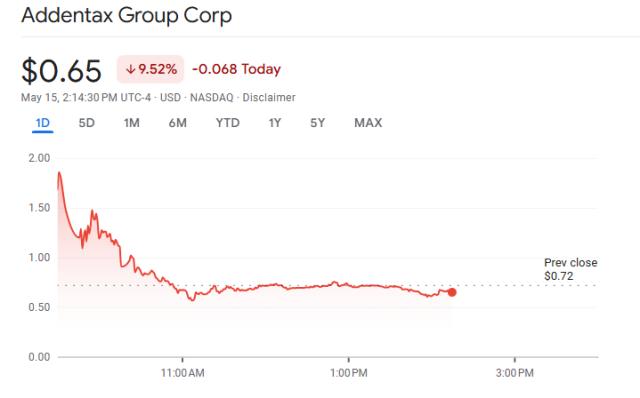View the 1Y chart range
640x398 pixels.
click(275, 123)
